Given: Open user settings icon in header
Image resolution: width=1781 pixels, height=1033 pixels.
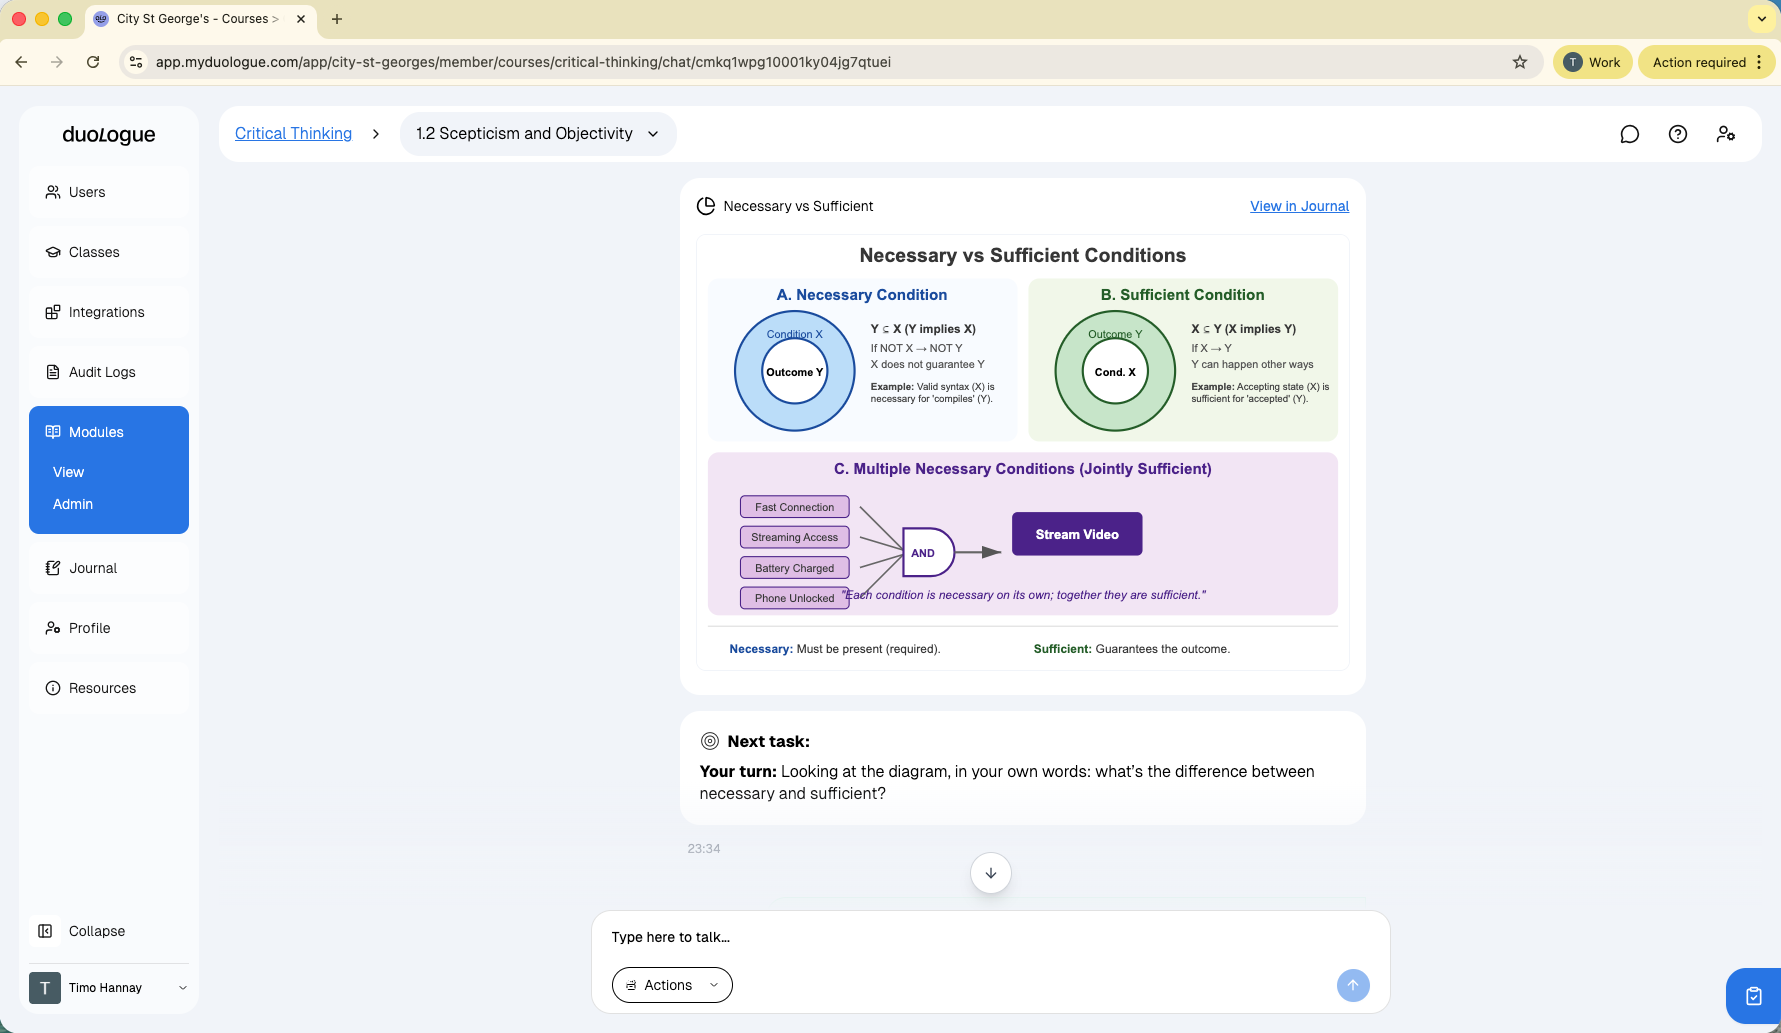Looking at the screenshot, I should pyautogui.click(x=1726, y=134).
